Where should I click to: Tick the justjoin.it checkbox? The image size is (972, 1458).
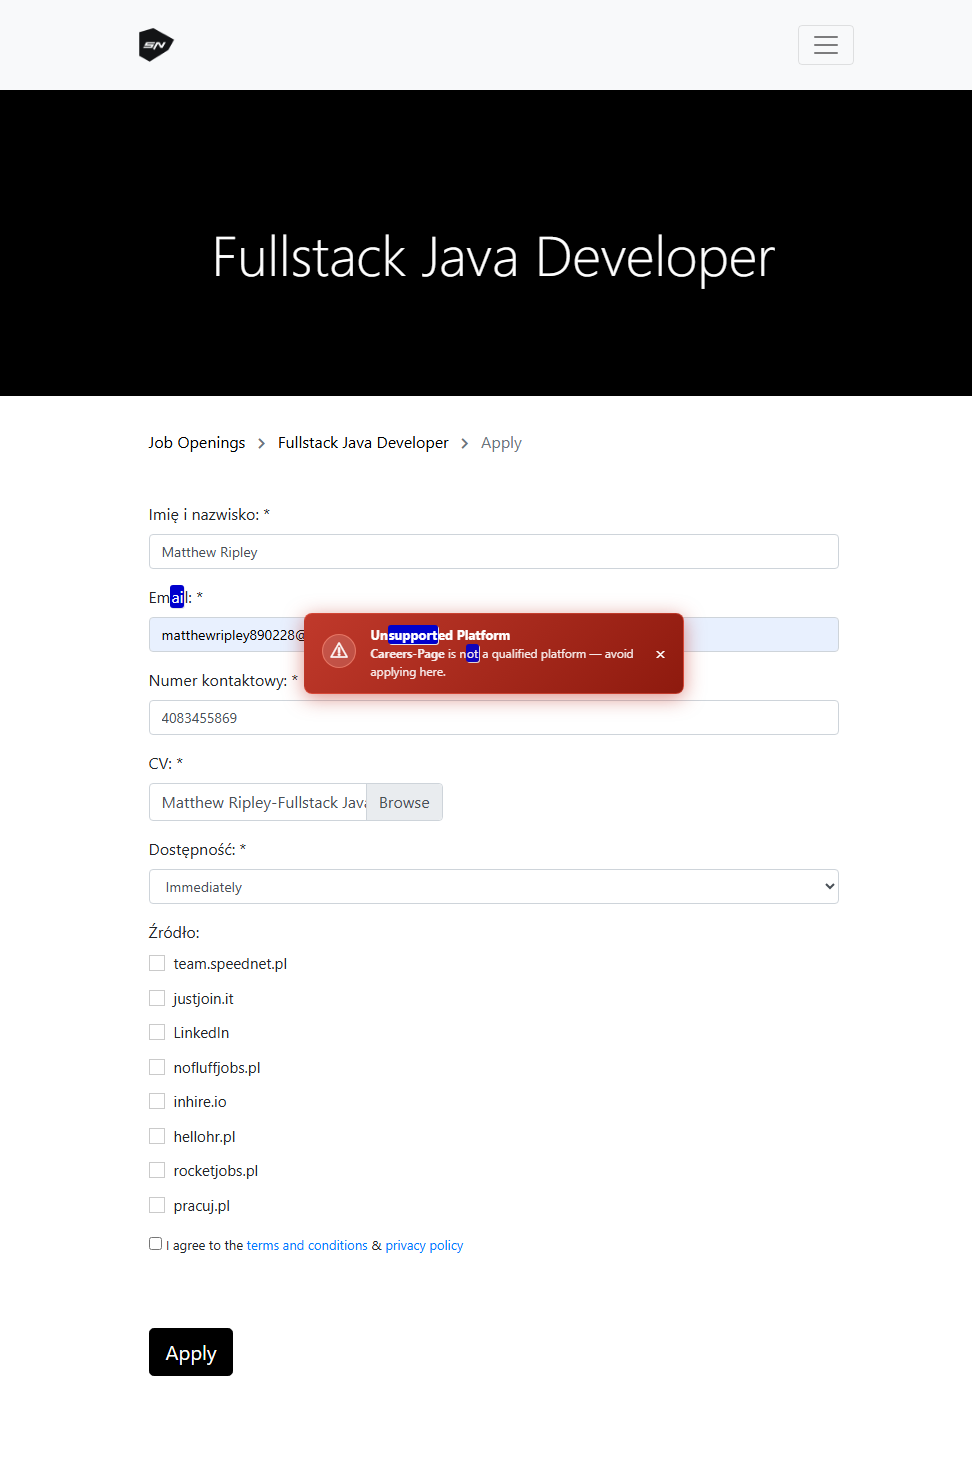tap(157, 998)
